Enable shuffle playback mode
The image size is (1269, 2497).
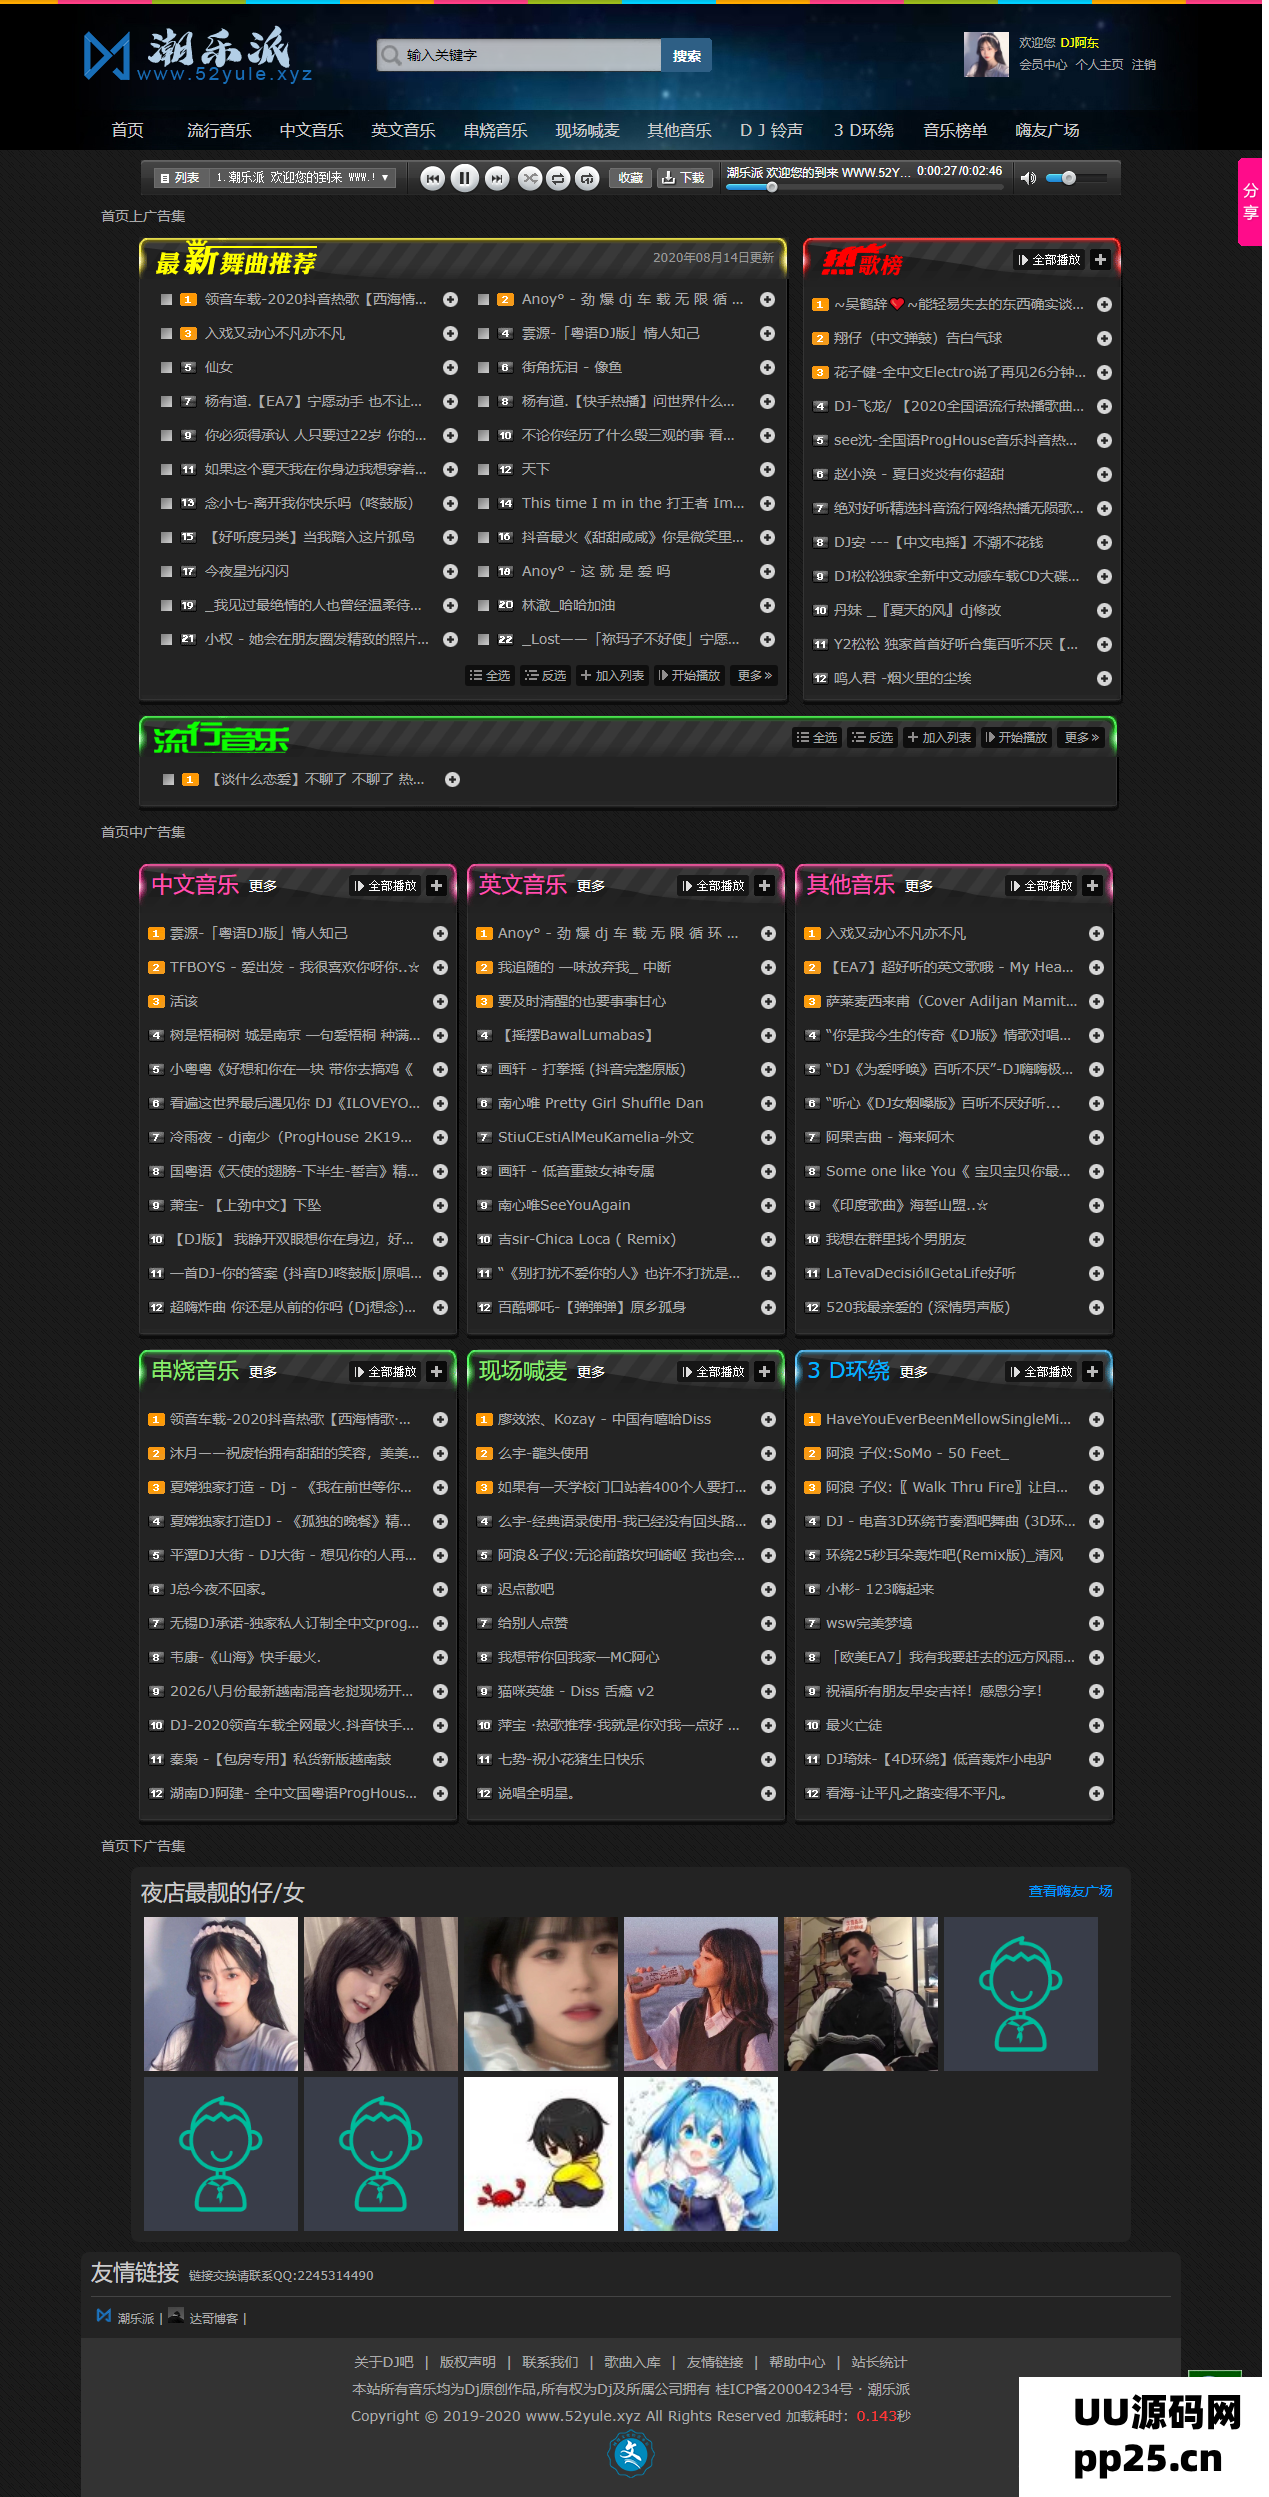529,178
